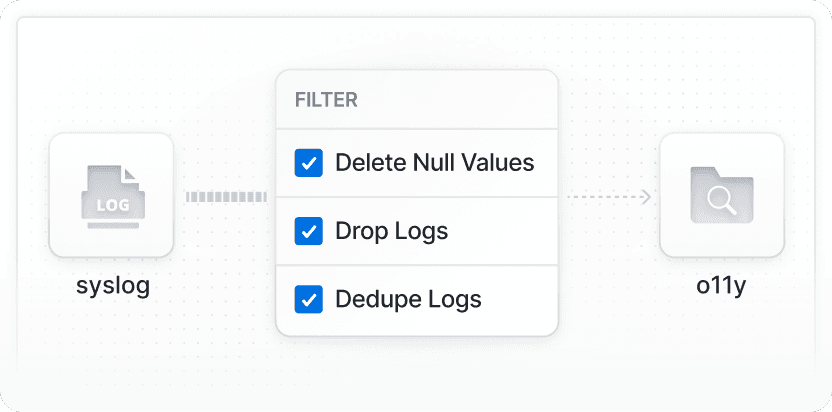Uncheck the Delete Null Values checkbox
This screenshot has width=832, height=412.
click(308, 163)
